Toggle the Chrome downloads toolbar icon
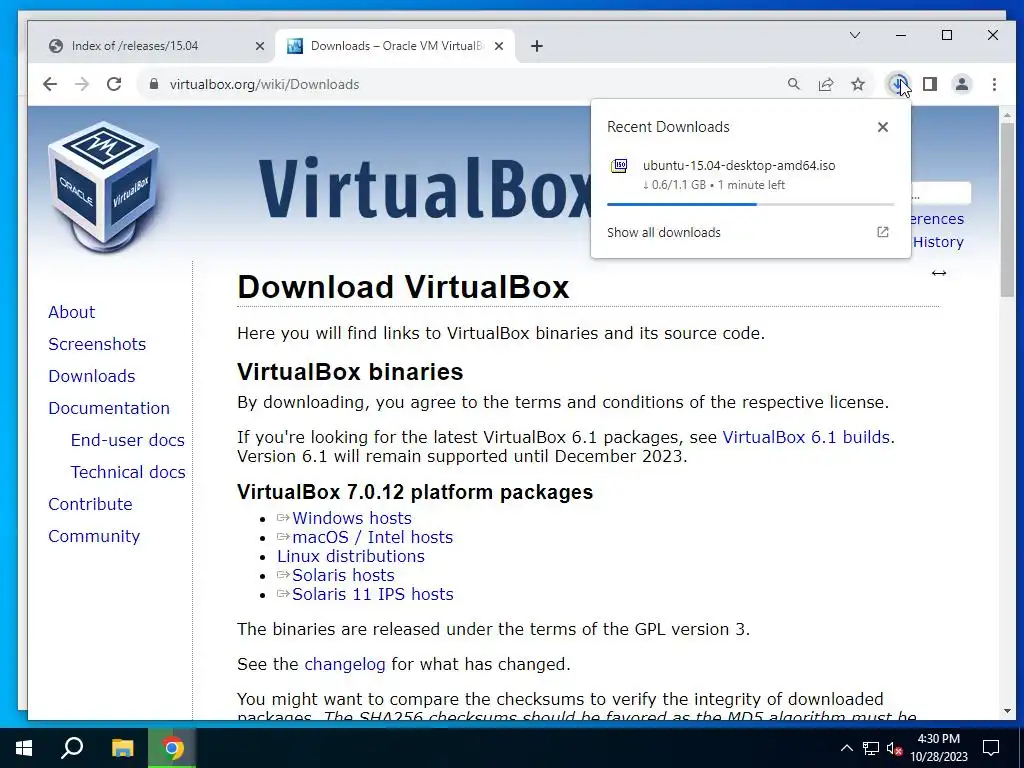 click(x=898, y=84)
